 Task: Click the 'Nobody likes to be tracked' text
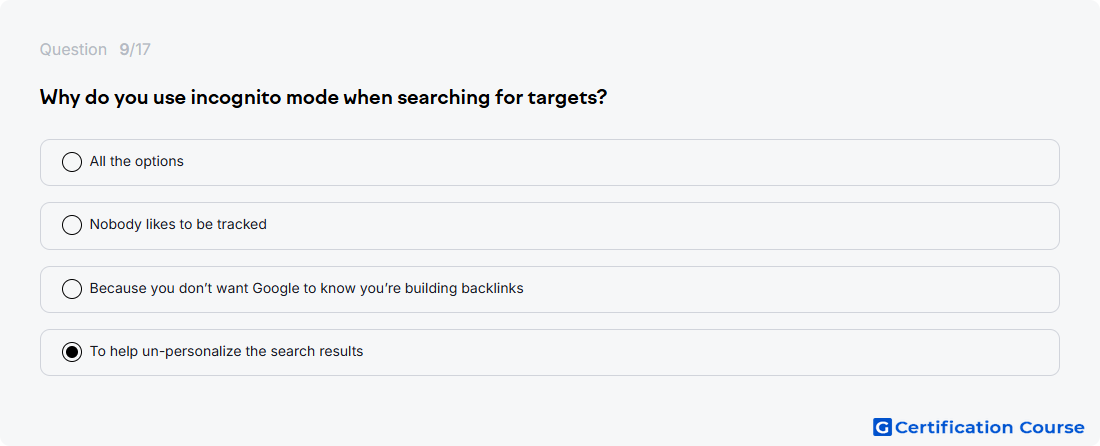(178, 224)
